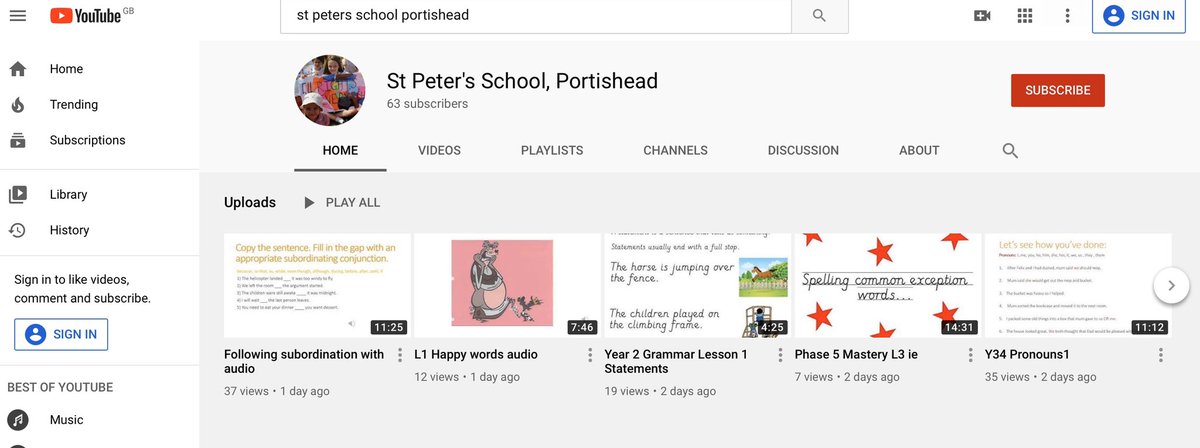Click the channel avatar image
Viewport: 1200px width, 448px height.
tap(329, 90)
